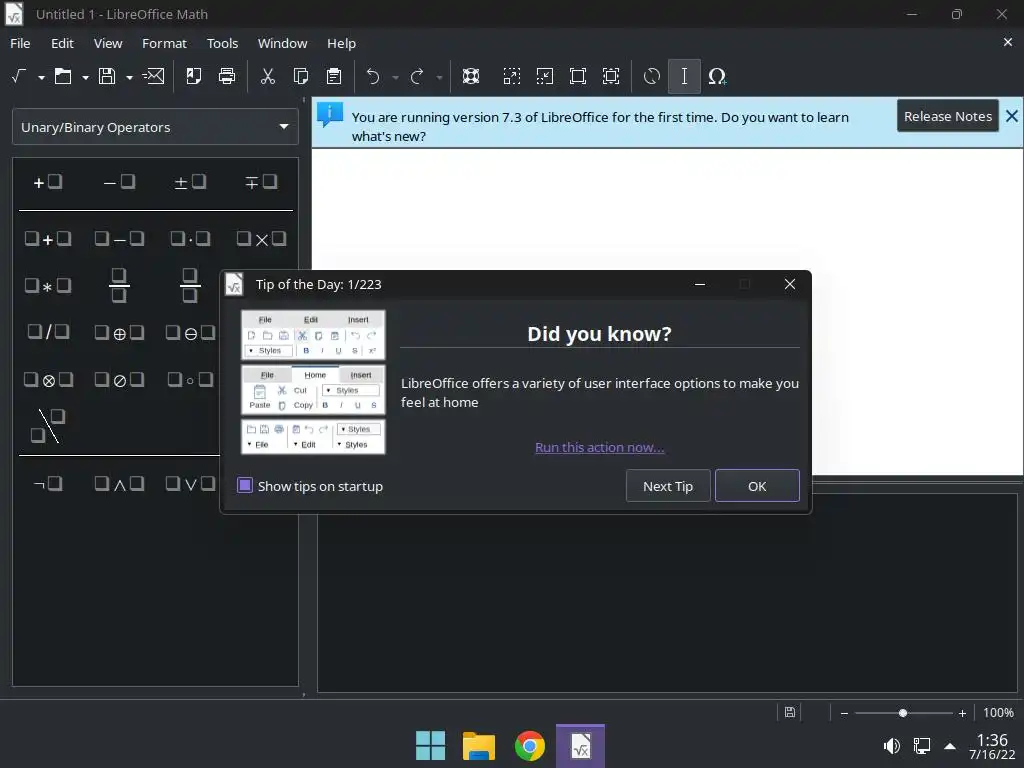Click the Attach to email icon
The width and height of the screenshot is (1024, 768).
click(x=153, y=76)
